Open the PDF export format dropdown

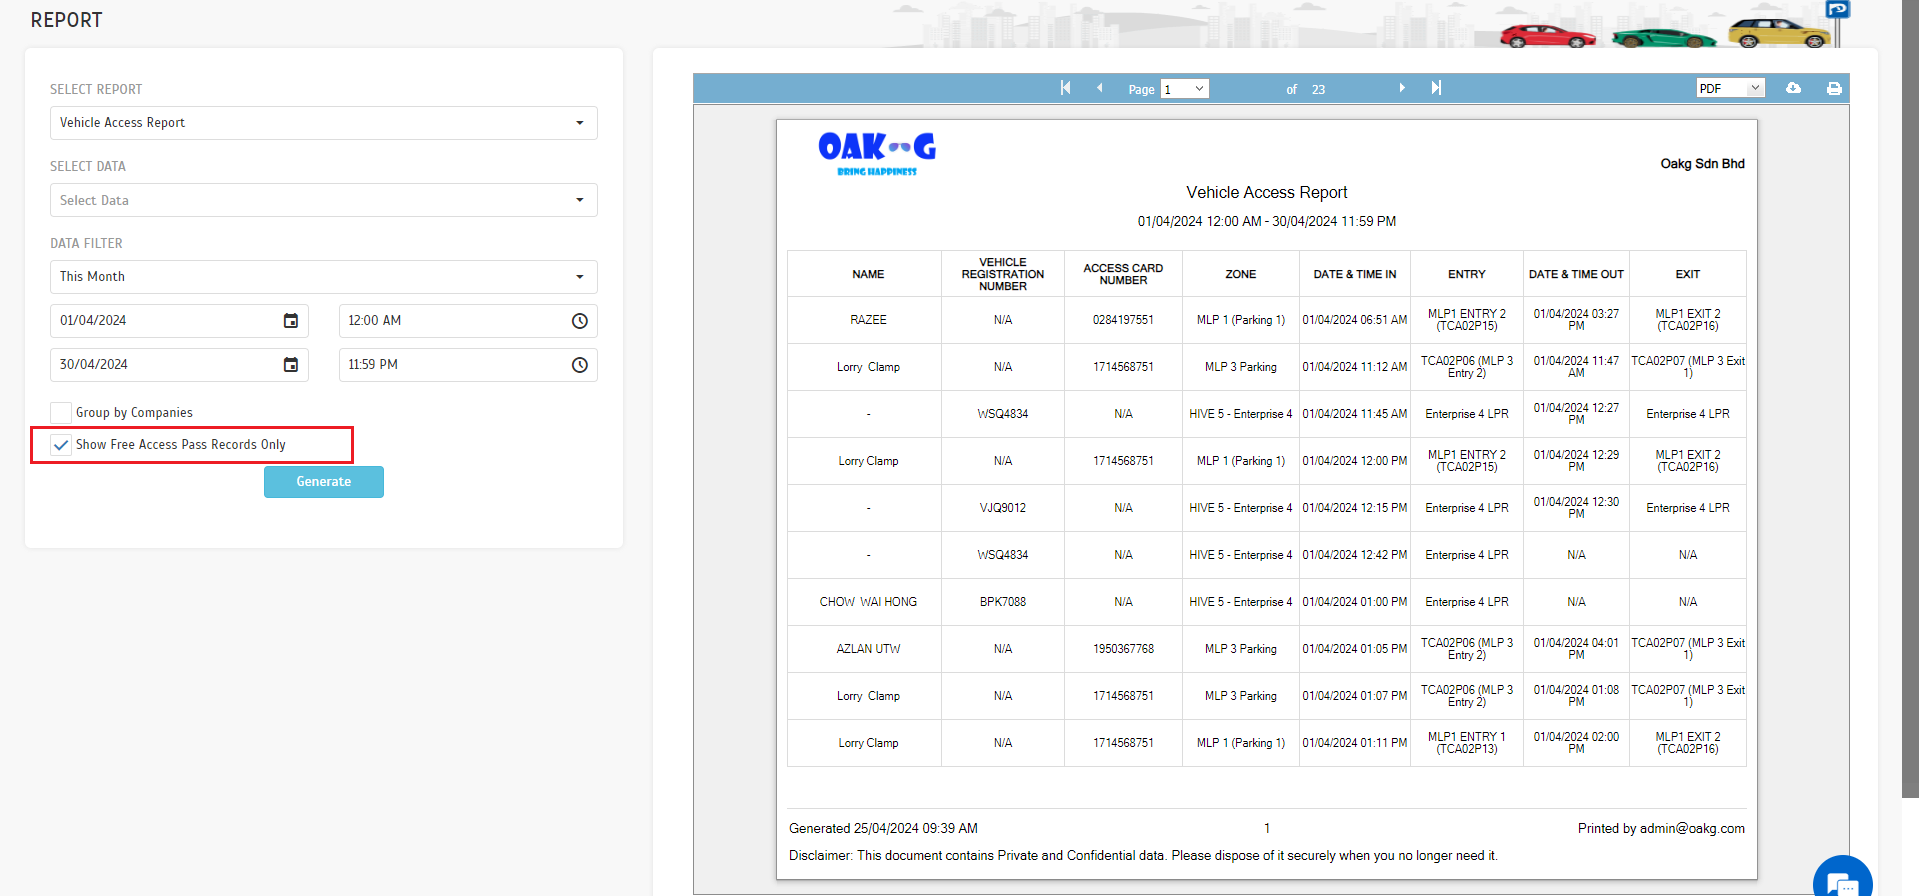point(1730,88)
